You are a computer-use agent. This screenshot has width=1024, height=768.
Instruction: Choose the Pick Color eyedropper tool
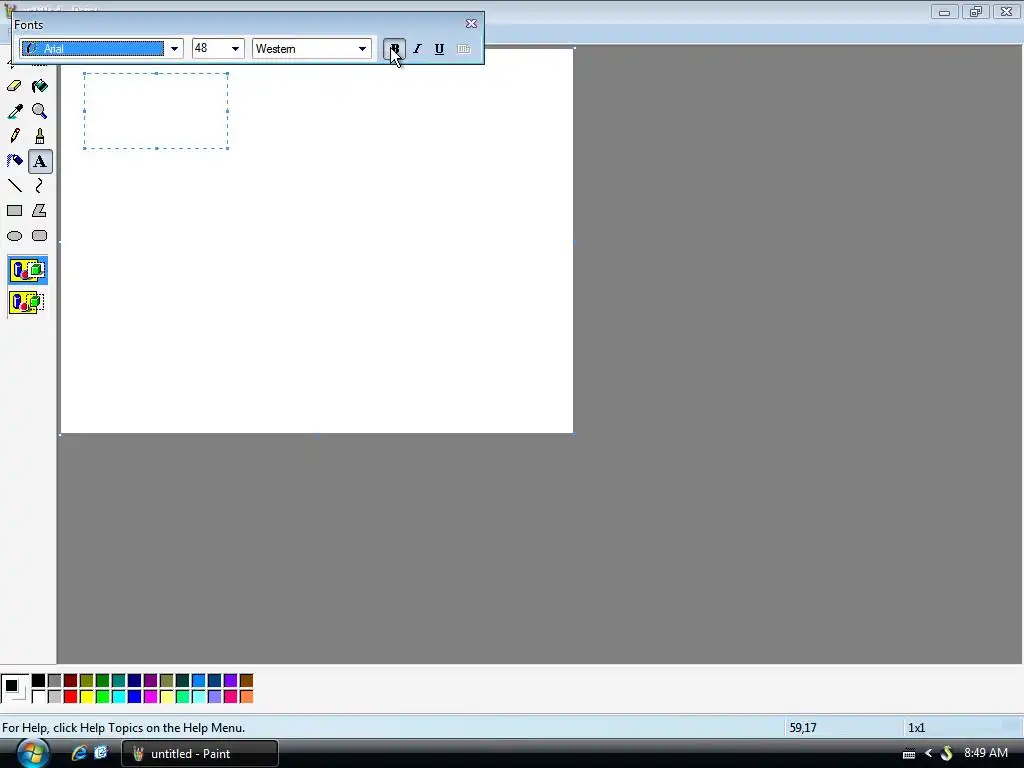coord(14,111)
